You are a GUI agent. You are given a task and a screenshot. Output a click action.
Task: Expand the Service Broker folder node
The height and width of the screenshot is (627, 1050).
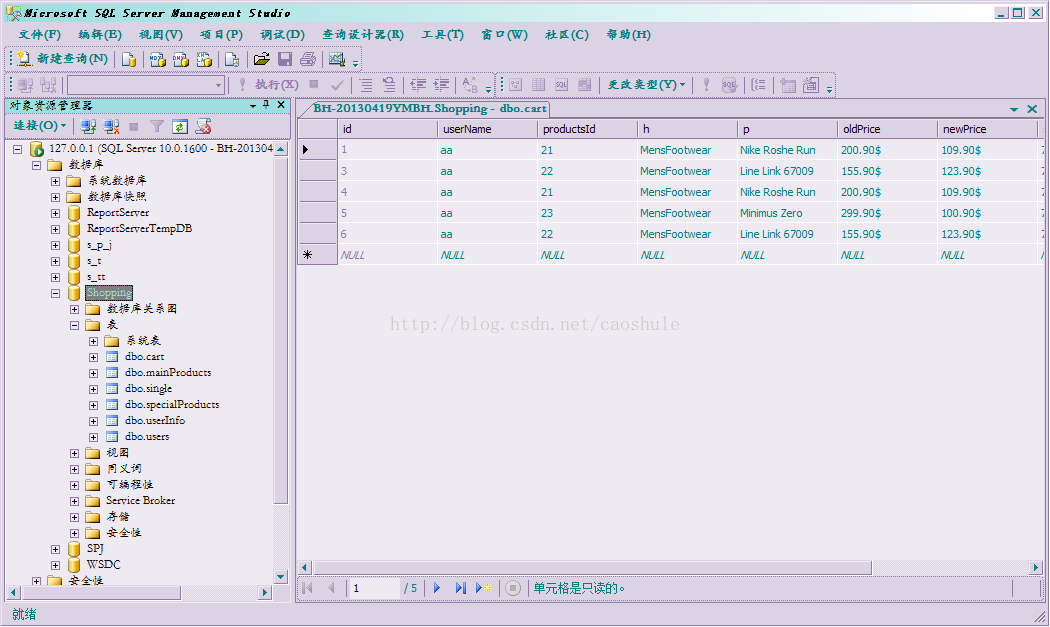(x=74, y=501)
